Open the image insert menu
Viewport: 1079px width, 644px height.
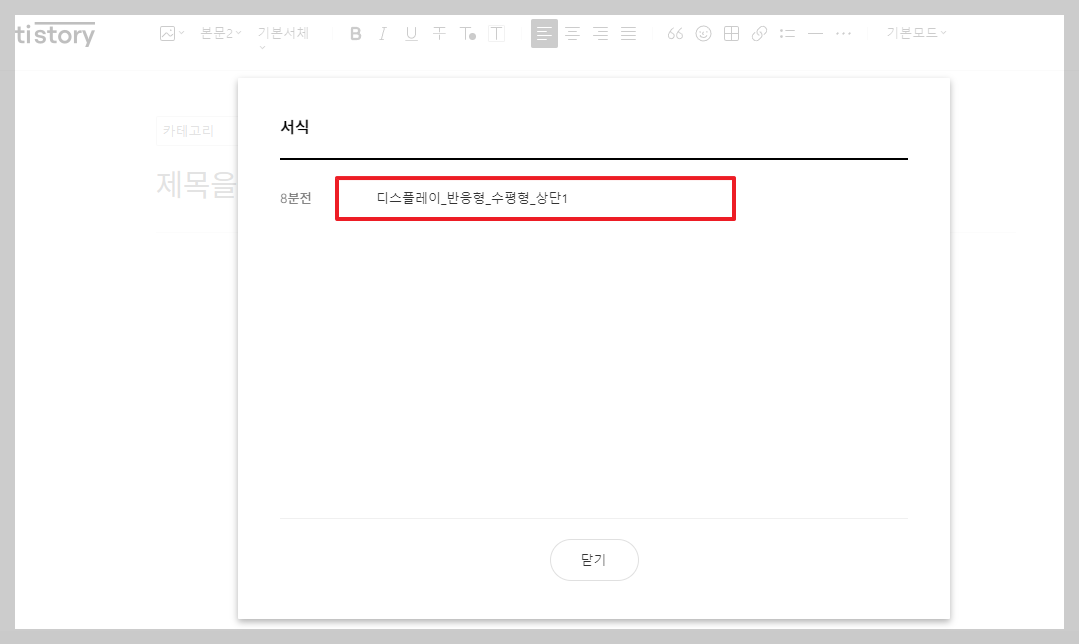pos(170,33)
